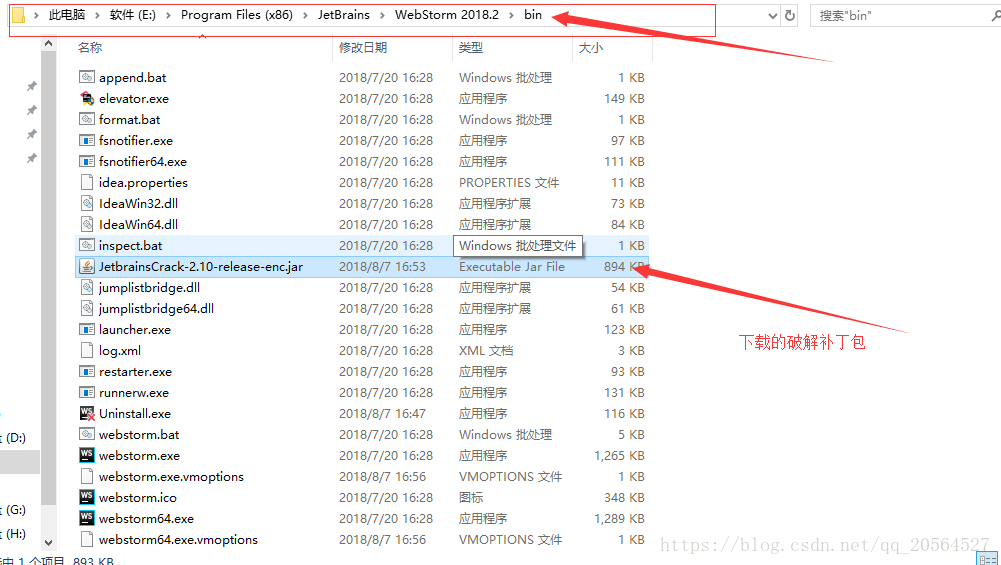This screenshot has height=565, width=1001.
Task: Click the IdeaWin32.dll file icon
Action: click(87, 204)
